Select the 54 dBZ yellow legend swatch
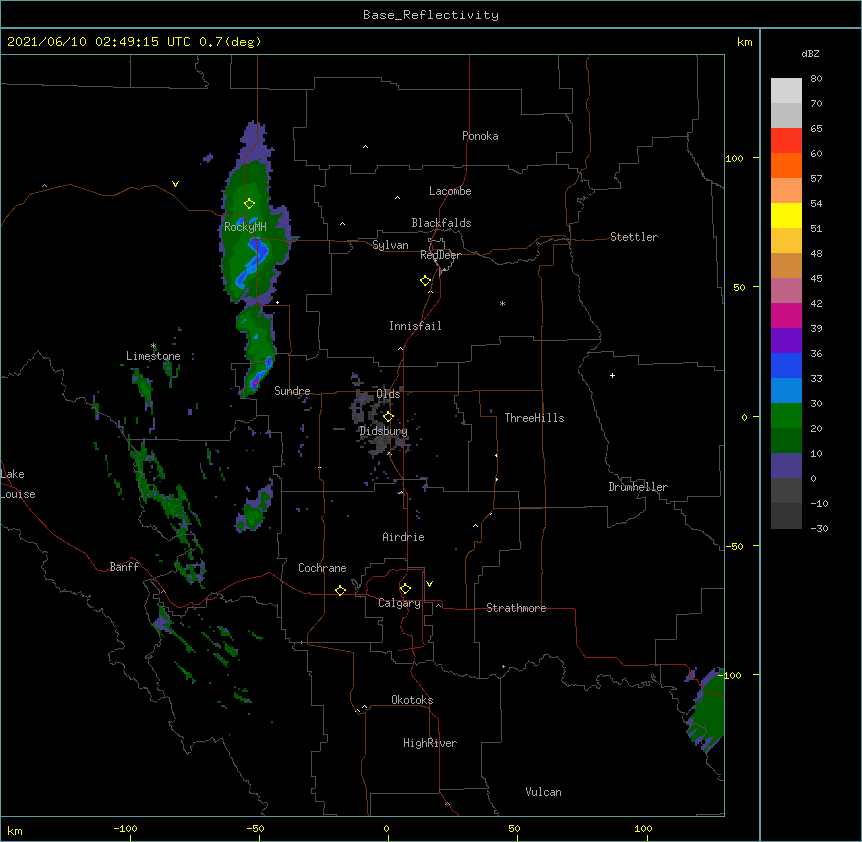 pyautogui.click(x=786, y=215)
